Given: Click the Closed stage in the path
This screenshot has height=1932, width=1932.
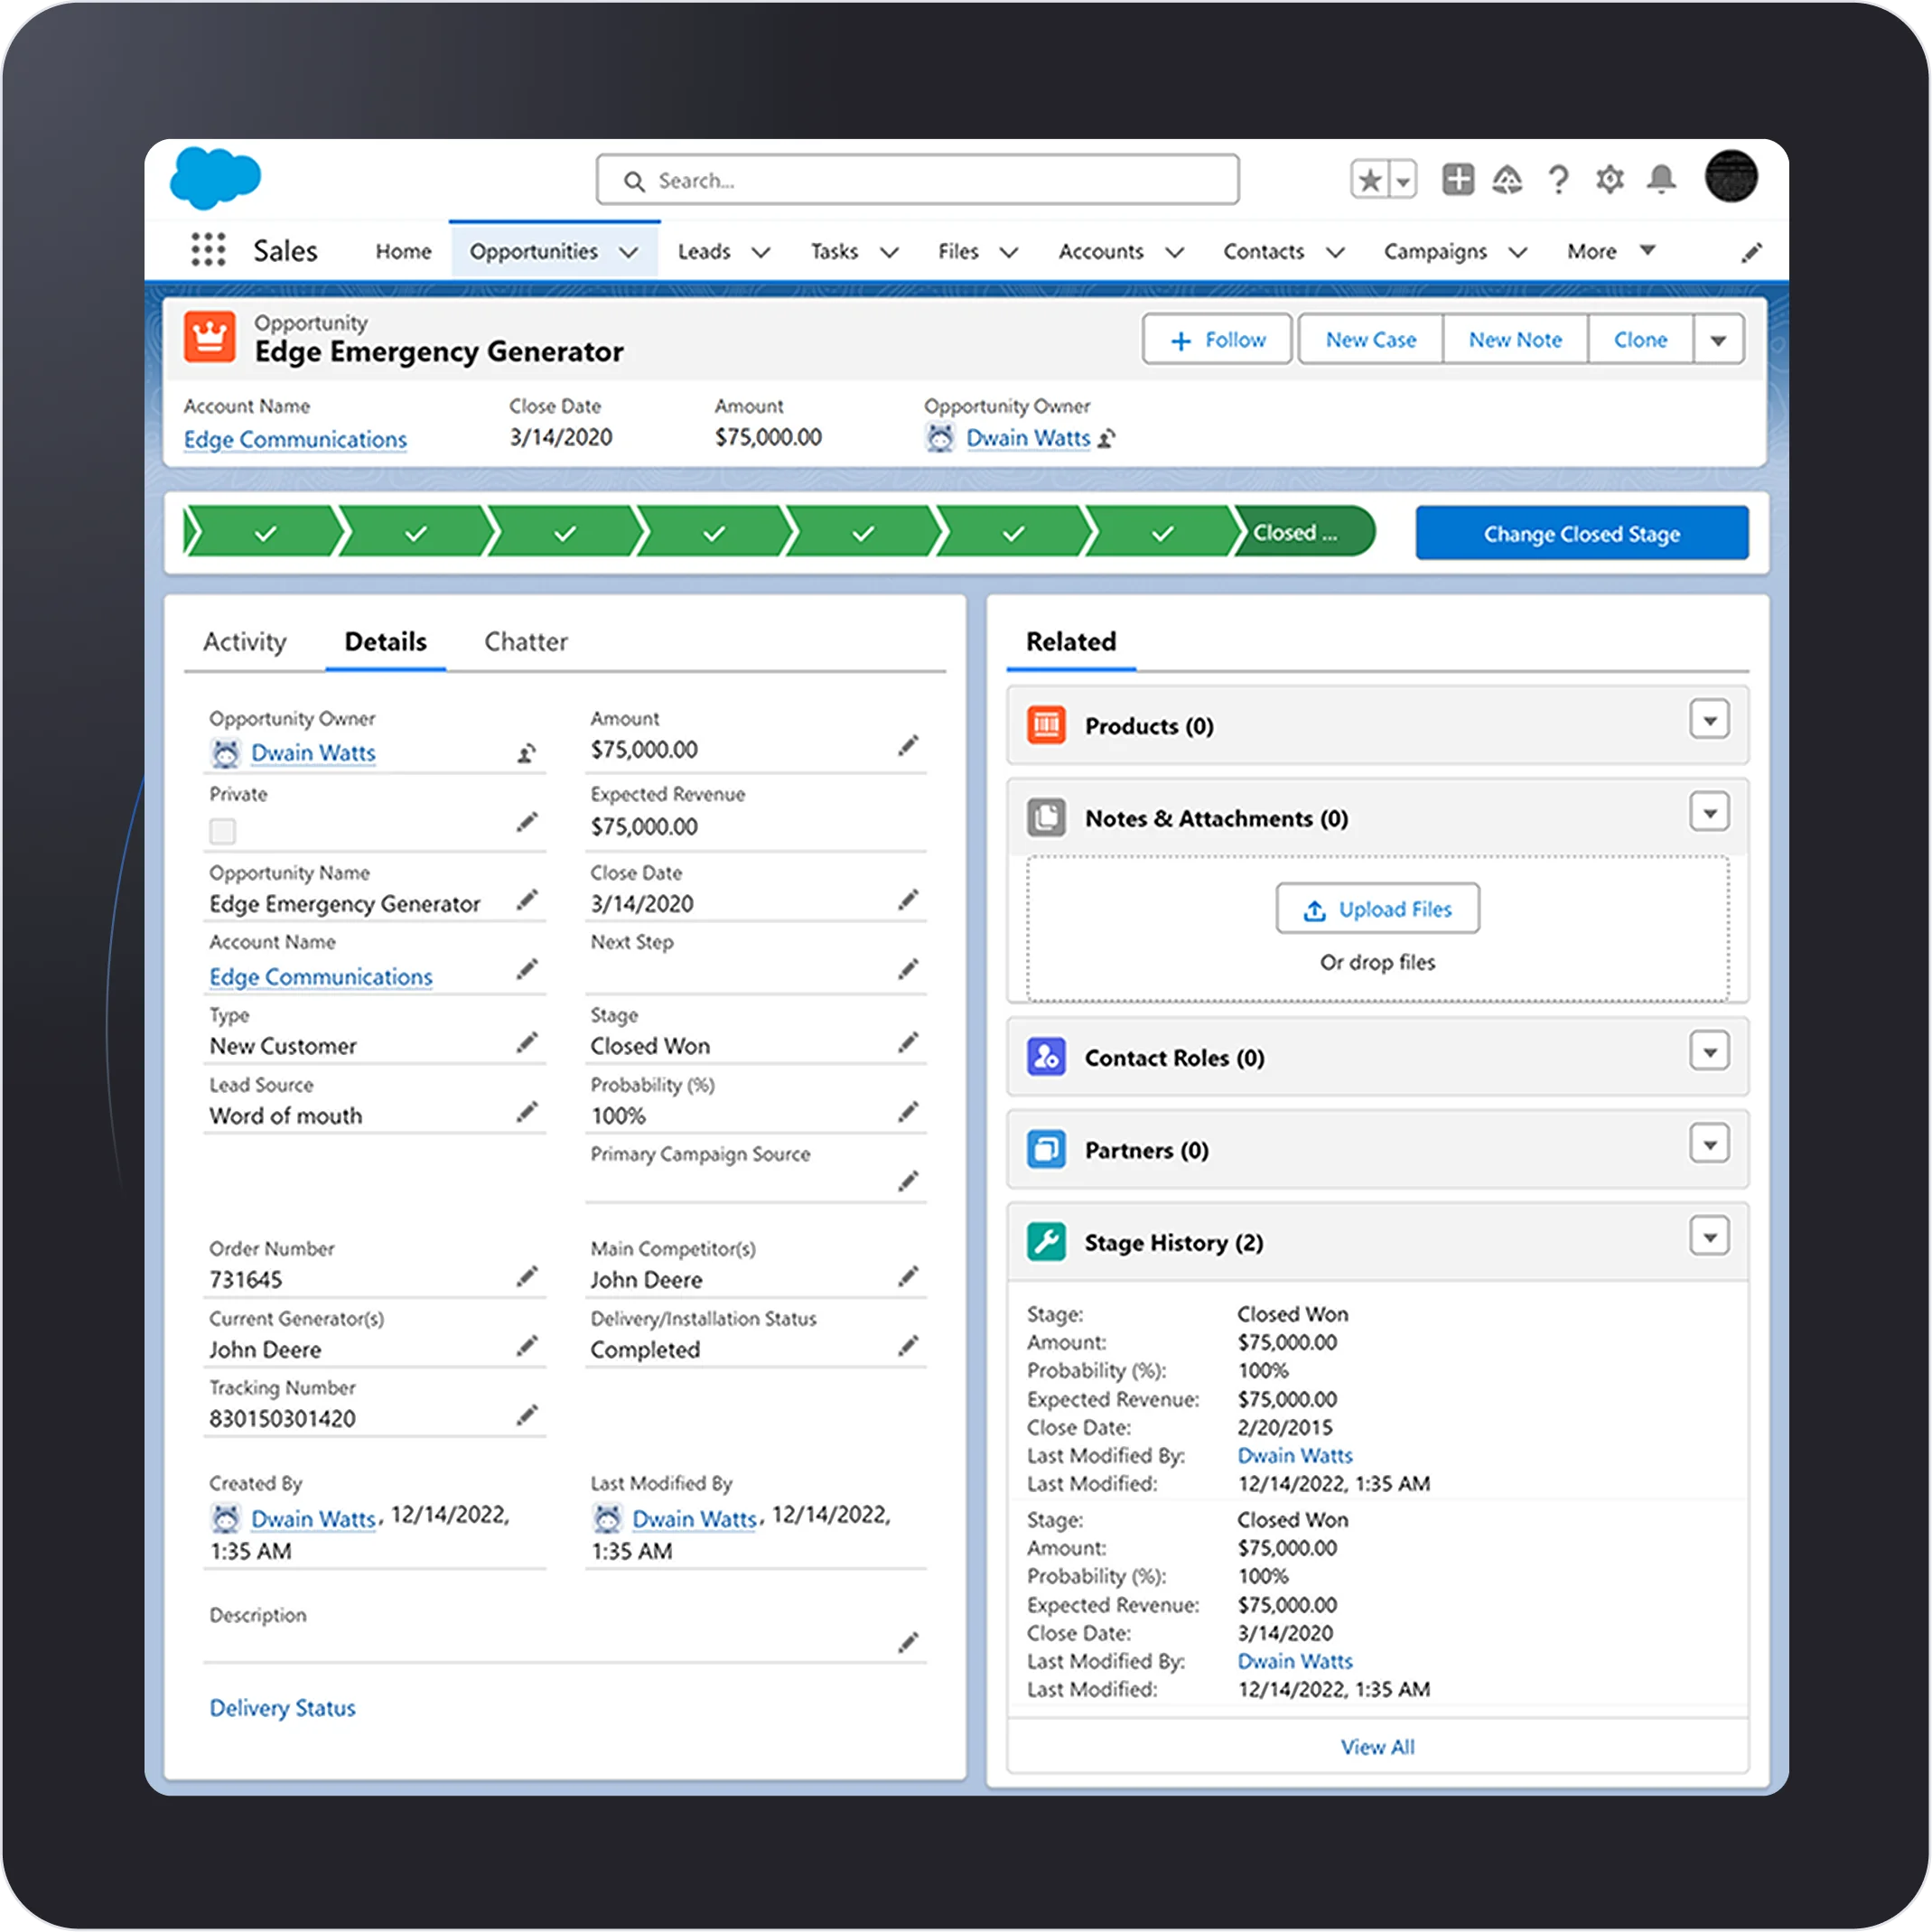Looking at the screenshot, I should pyautogui.click(x=1304, y=533).
